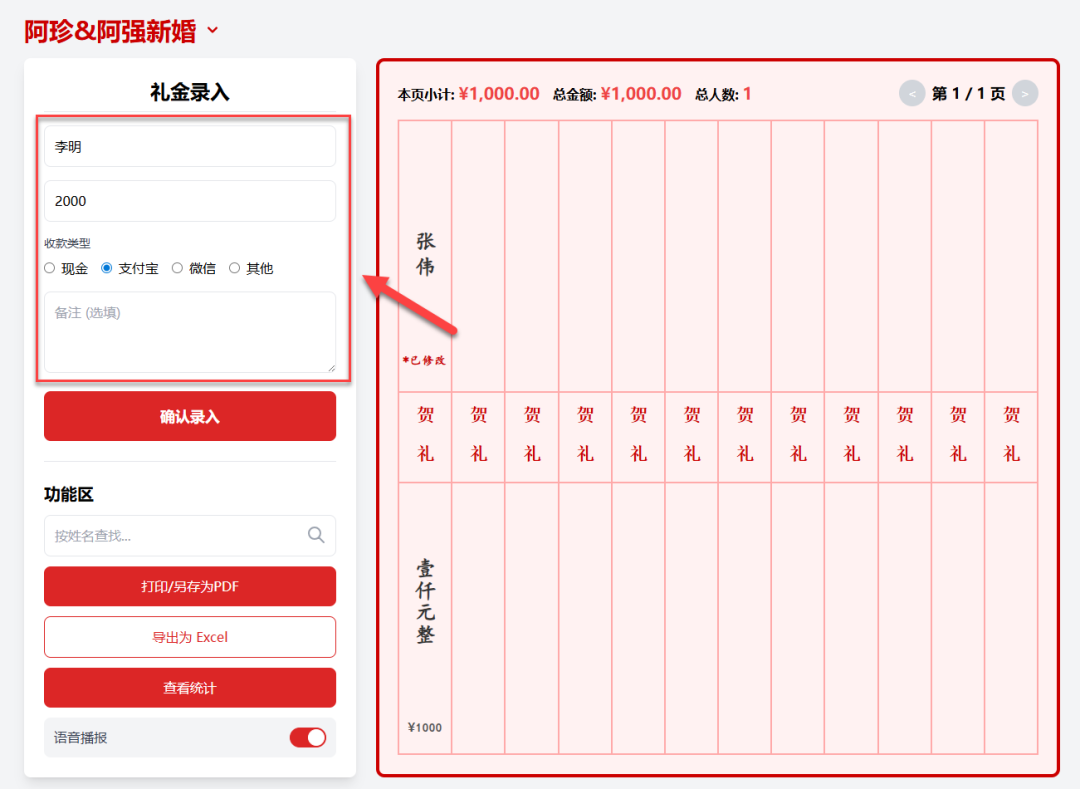The height and width of the screenshot is (789, 1080).
Task: Select the 支付宝 payment type
Action: tap(108, 267)
